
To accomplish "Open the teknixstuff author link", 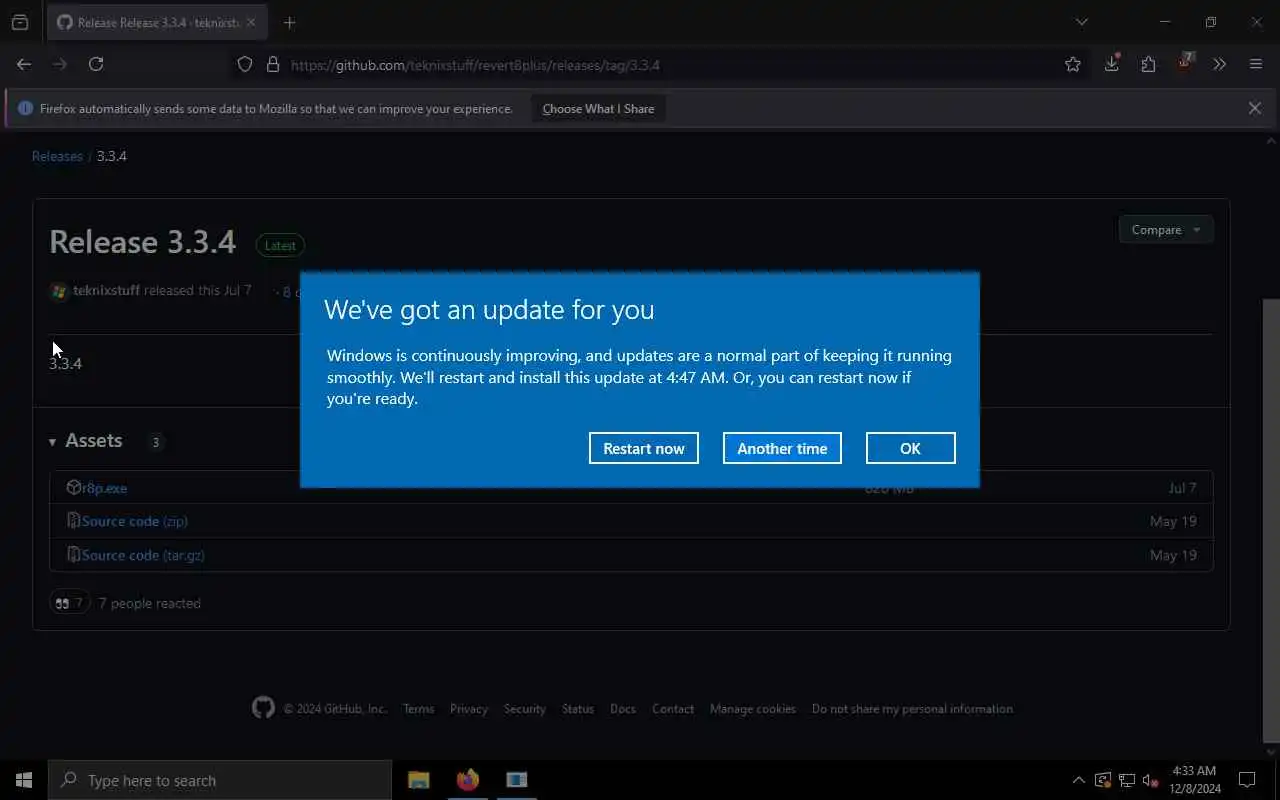I will tap(106, 290).
